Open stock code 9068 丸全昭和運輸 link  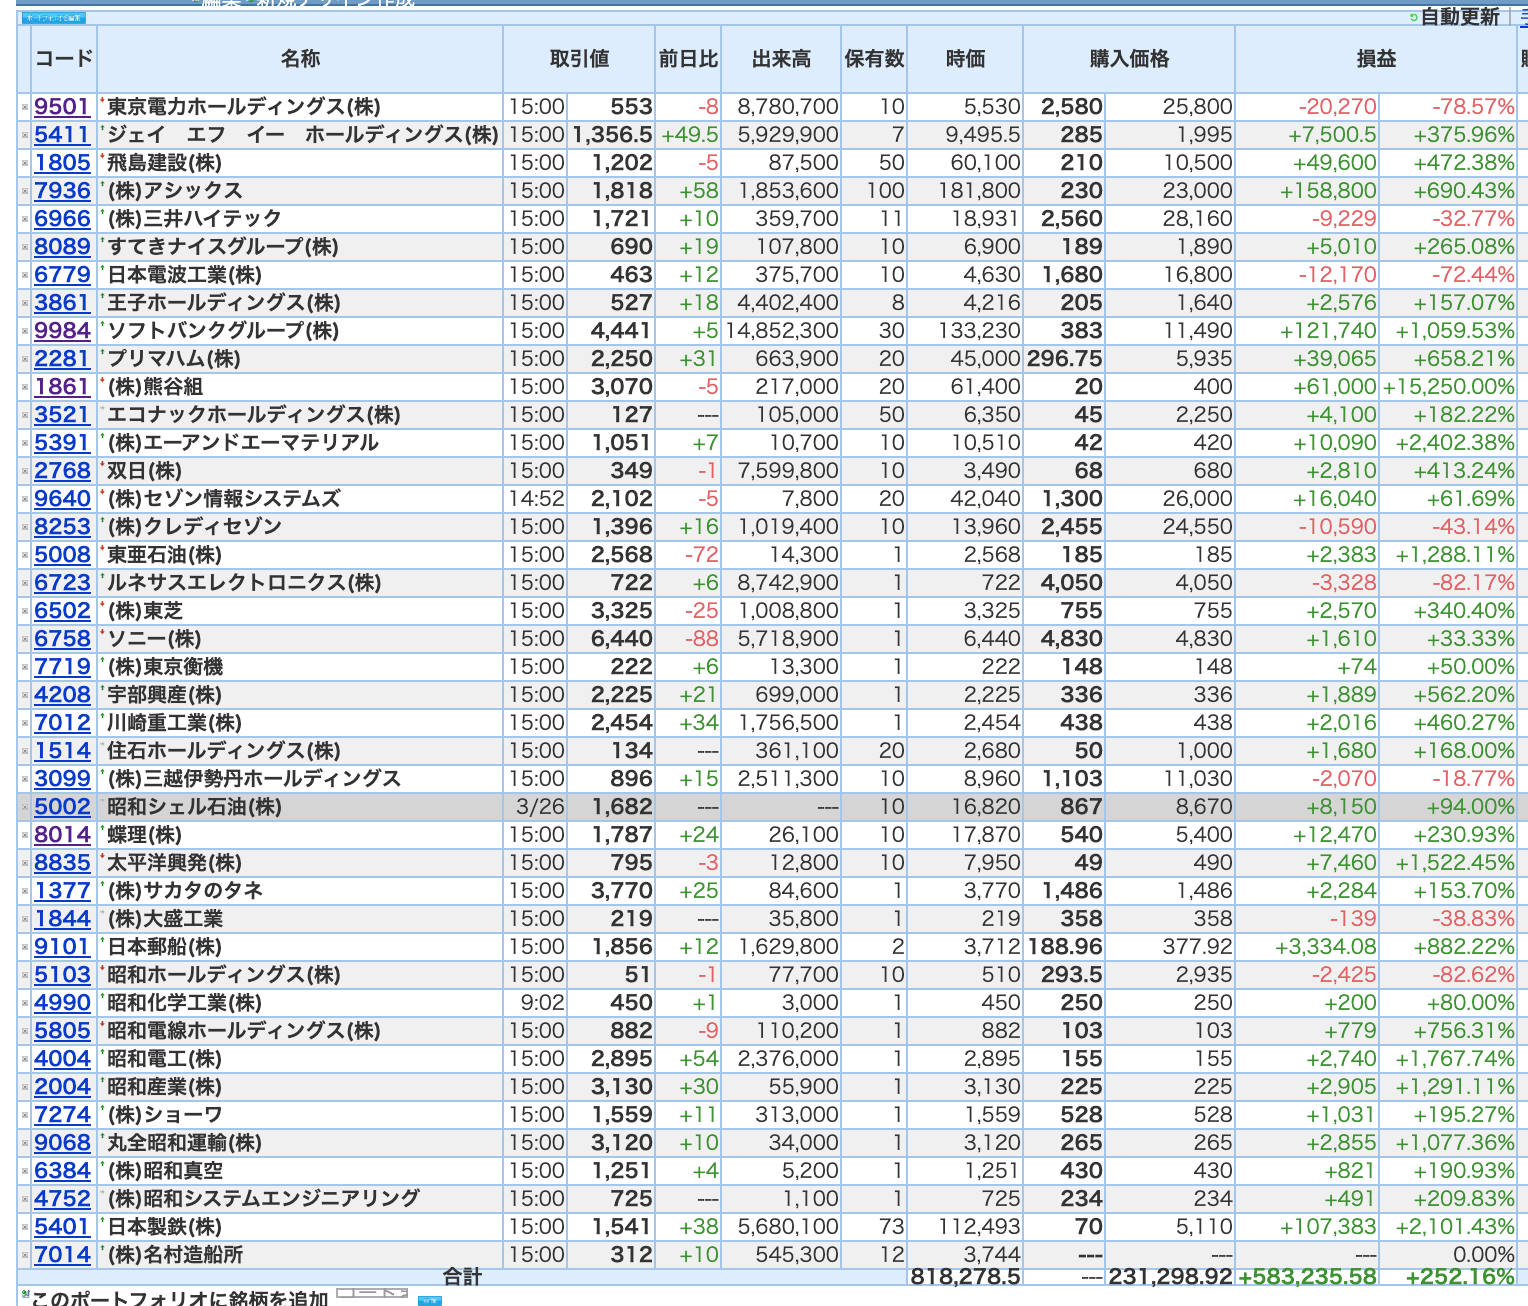point(62,1143)
